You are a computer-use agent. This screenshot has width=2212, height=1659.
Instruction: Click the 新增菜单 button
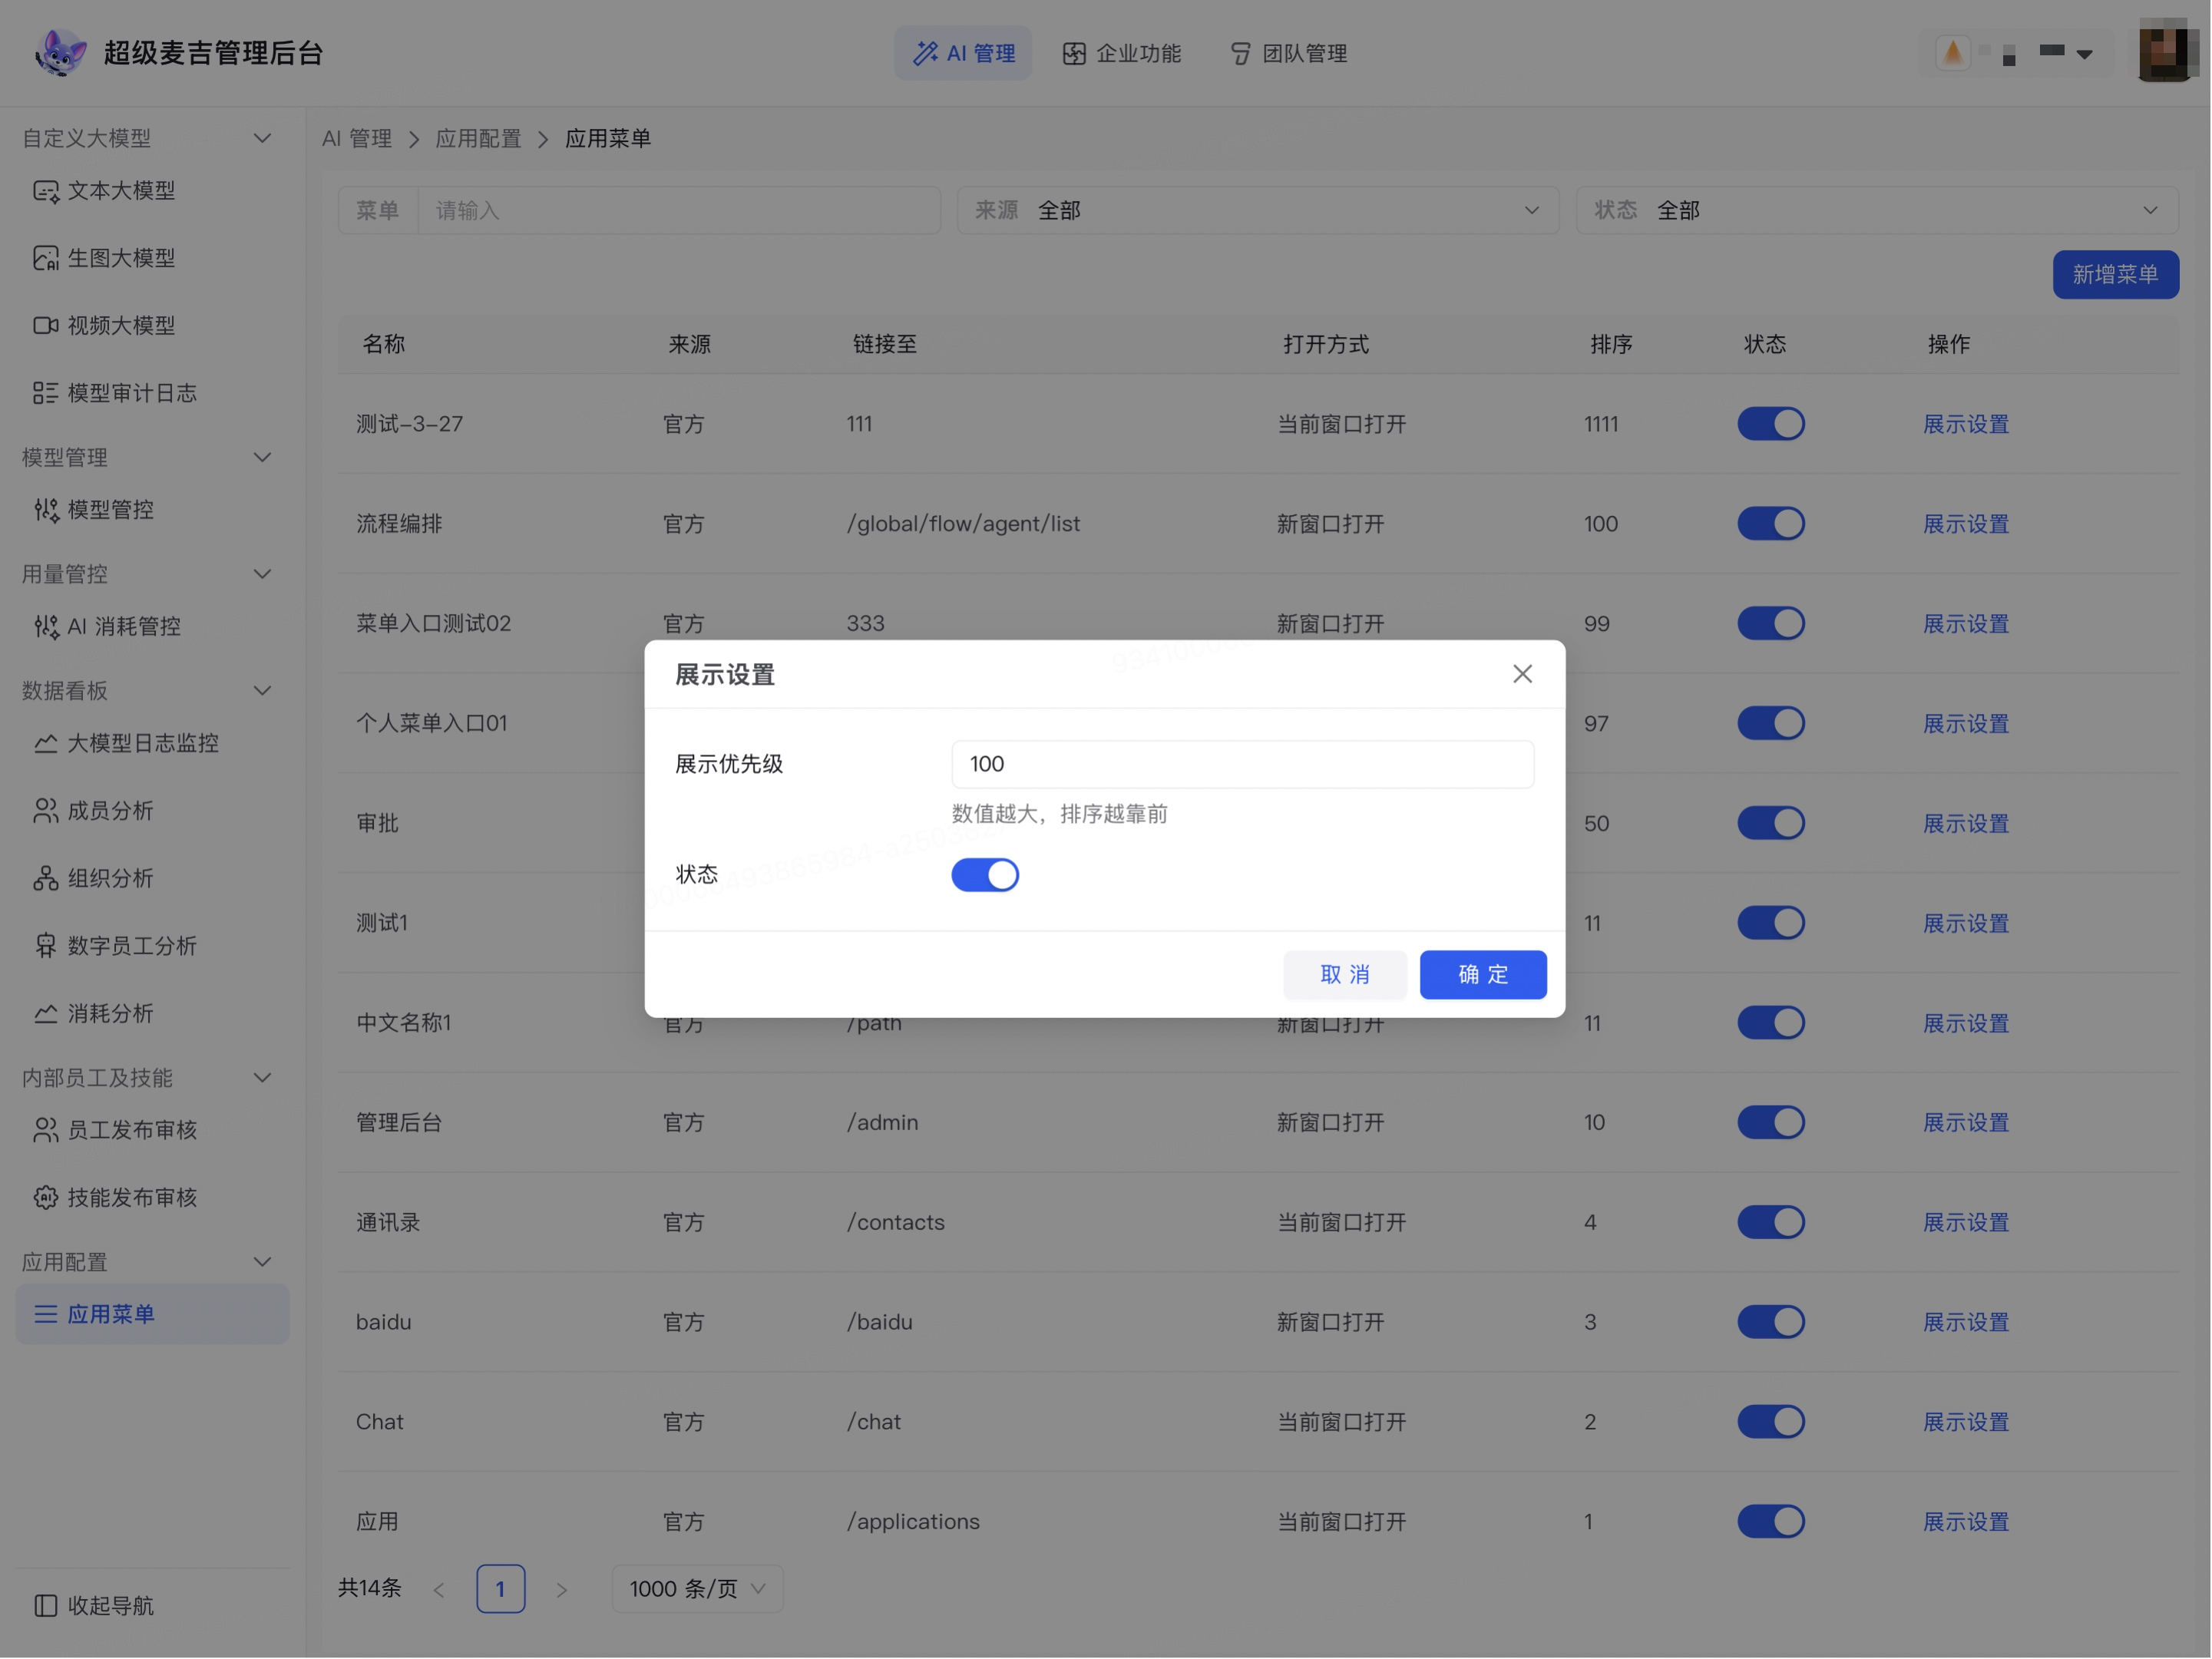pyautogui.click(x=2116, y=275)
